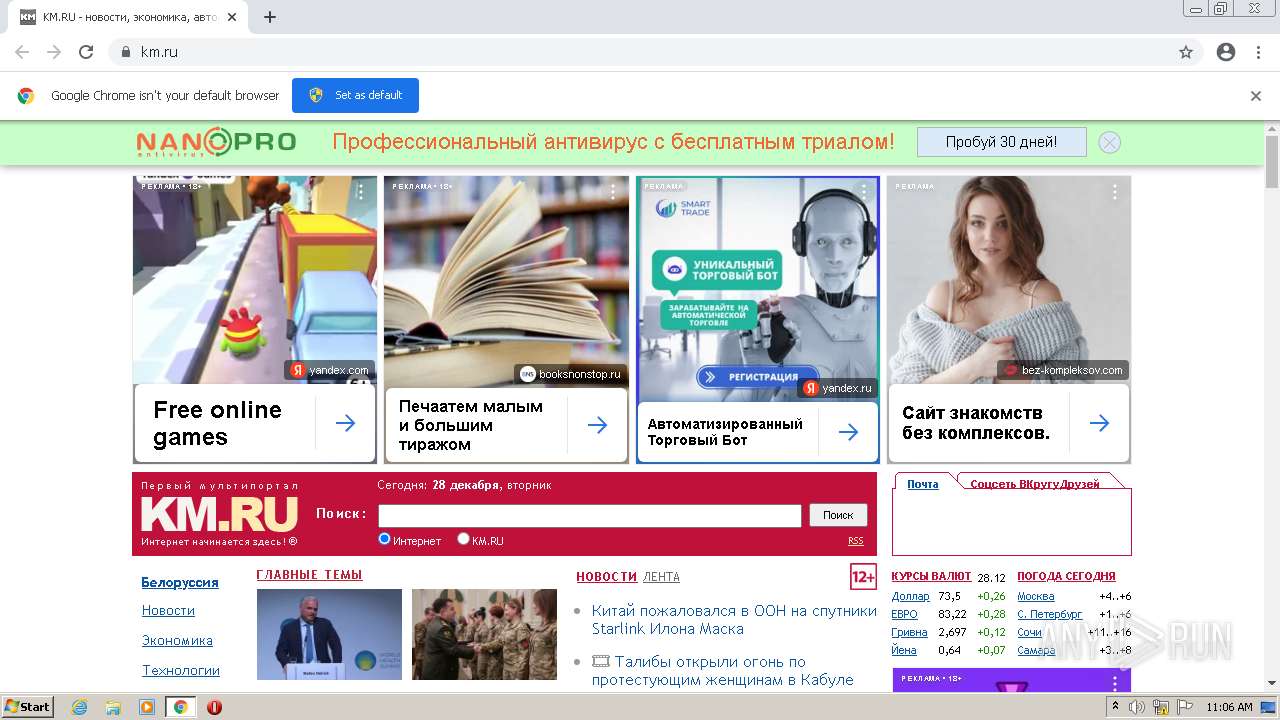This screenshot has height=720, width=1280.
Task: Open the ЛЕНТА news feed link
Action: (x=661, y=577)
